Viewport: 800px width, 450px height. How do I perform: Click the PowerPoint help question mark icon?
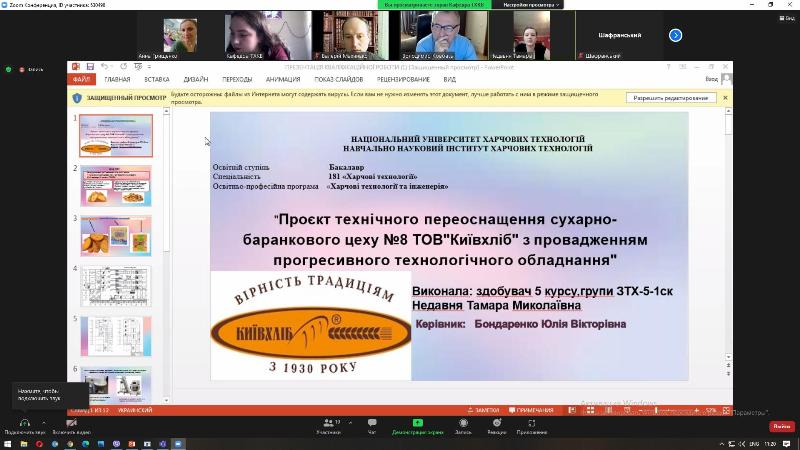(x=668, y=67)
